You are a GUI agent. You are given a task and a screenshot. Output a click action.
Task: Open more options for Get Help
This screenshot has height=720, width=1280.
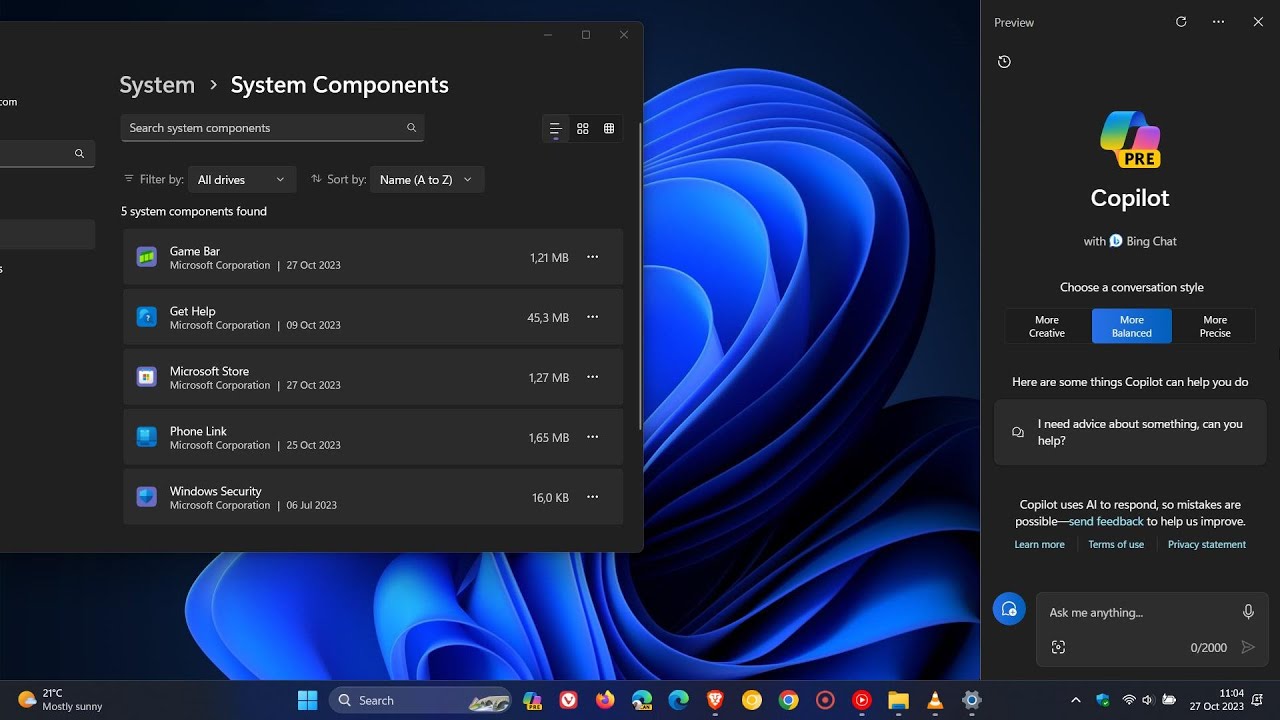point(592,317)
